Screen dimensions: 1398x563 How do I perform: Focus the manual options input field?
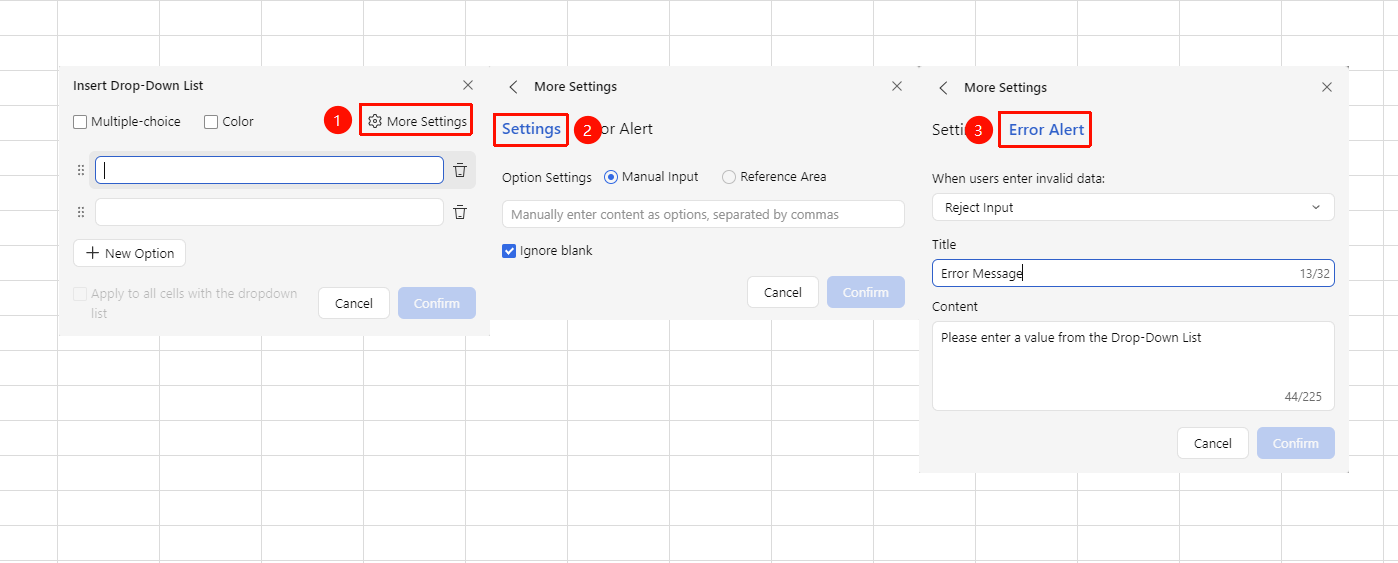[x=703, y=214]
